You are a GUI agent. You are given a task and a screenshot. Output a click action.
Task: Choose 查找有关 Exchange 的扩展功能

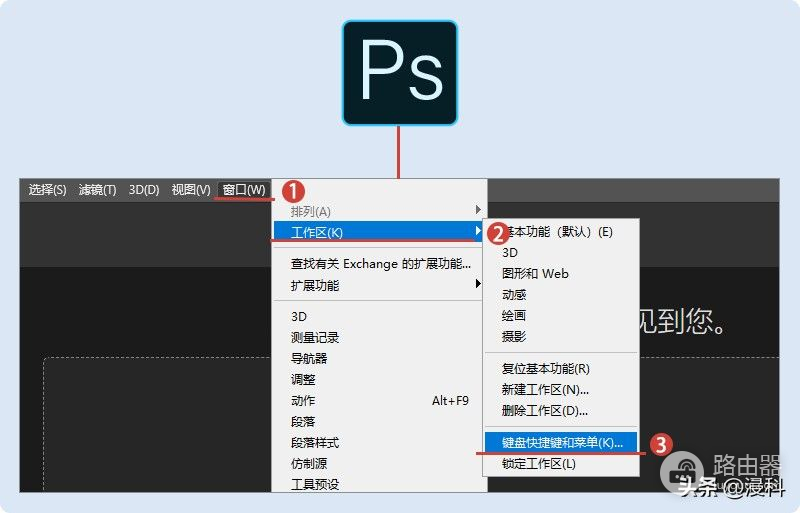click(x=379, y=264)
